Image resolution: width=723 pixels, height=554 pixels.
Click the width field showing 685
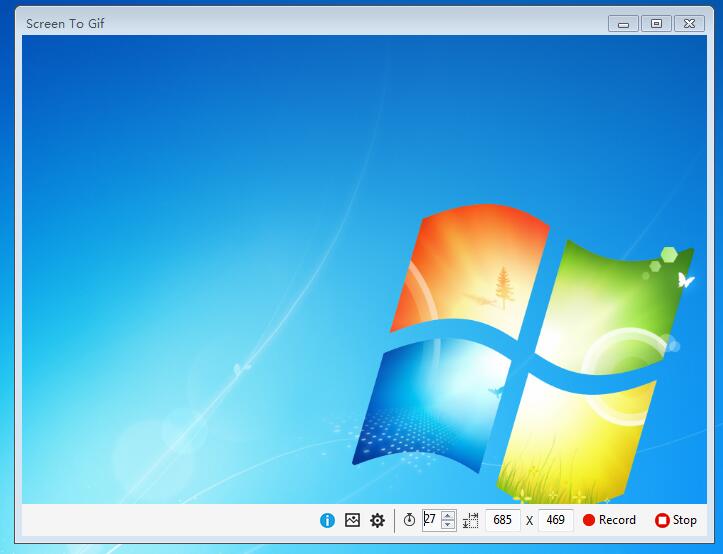pos(503,520)
